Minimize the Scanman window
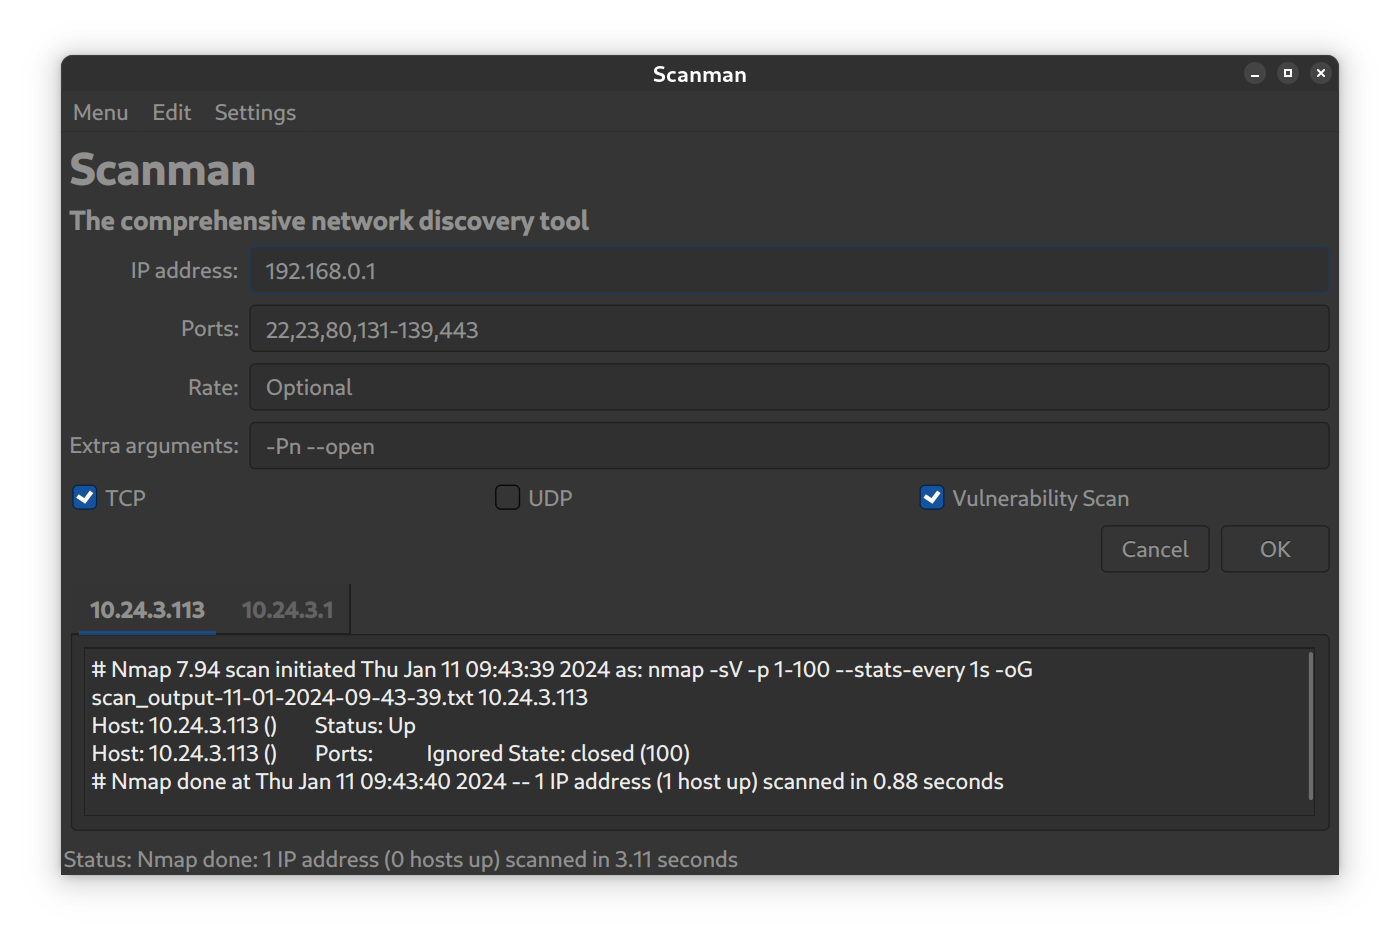 pos(1255,73)
